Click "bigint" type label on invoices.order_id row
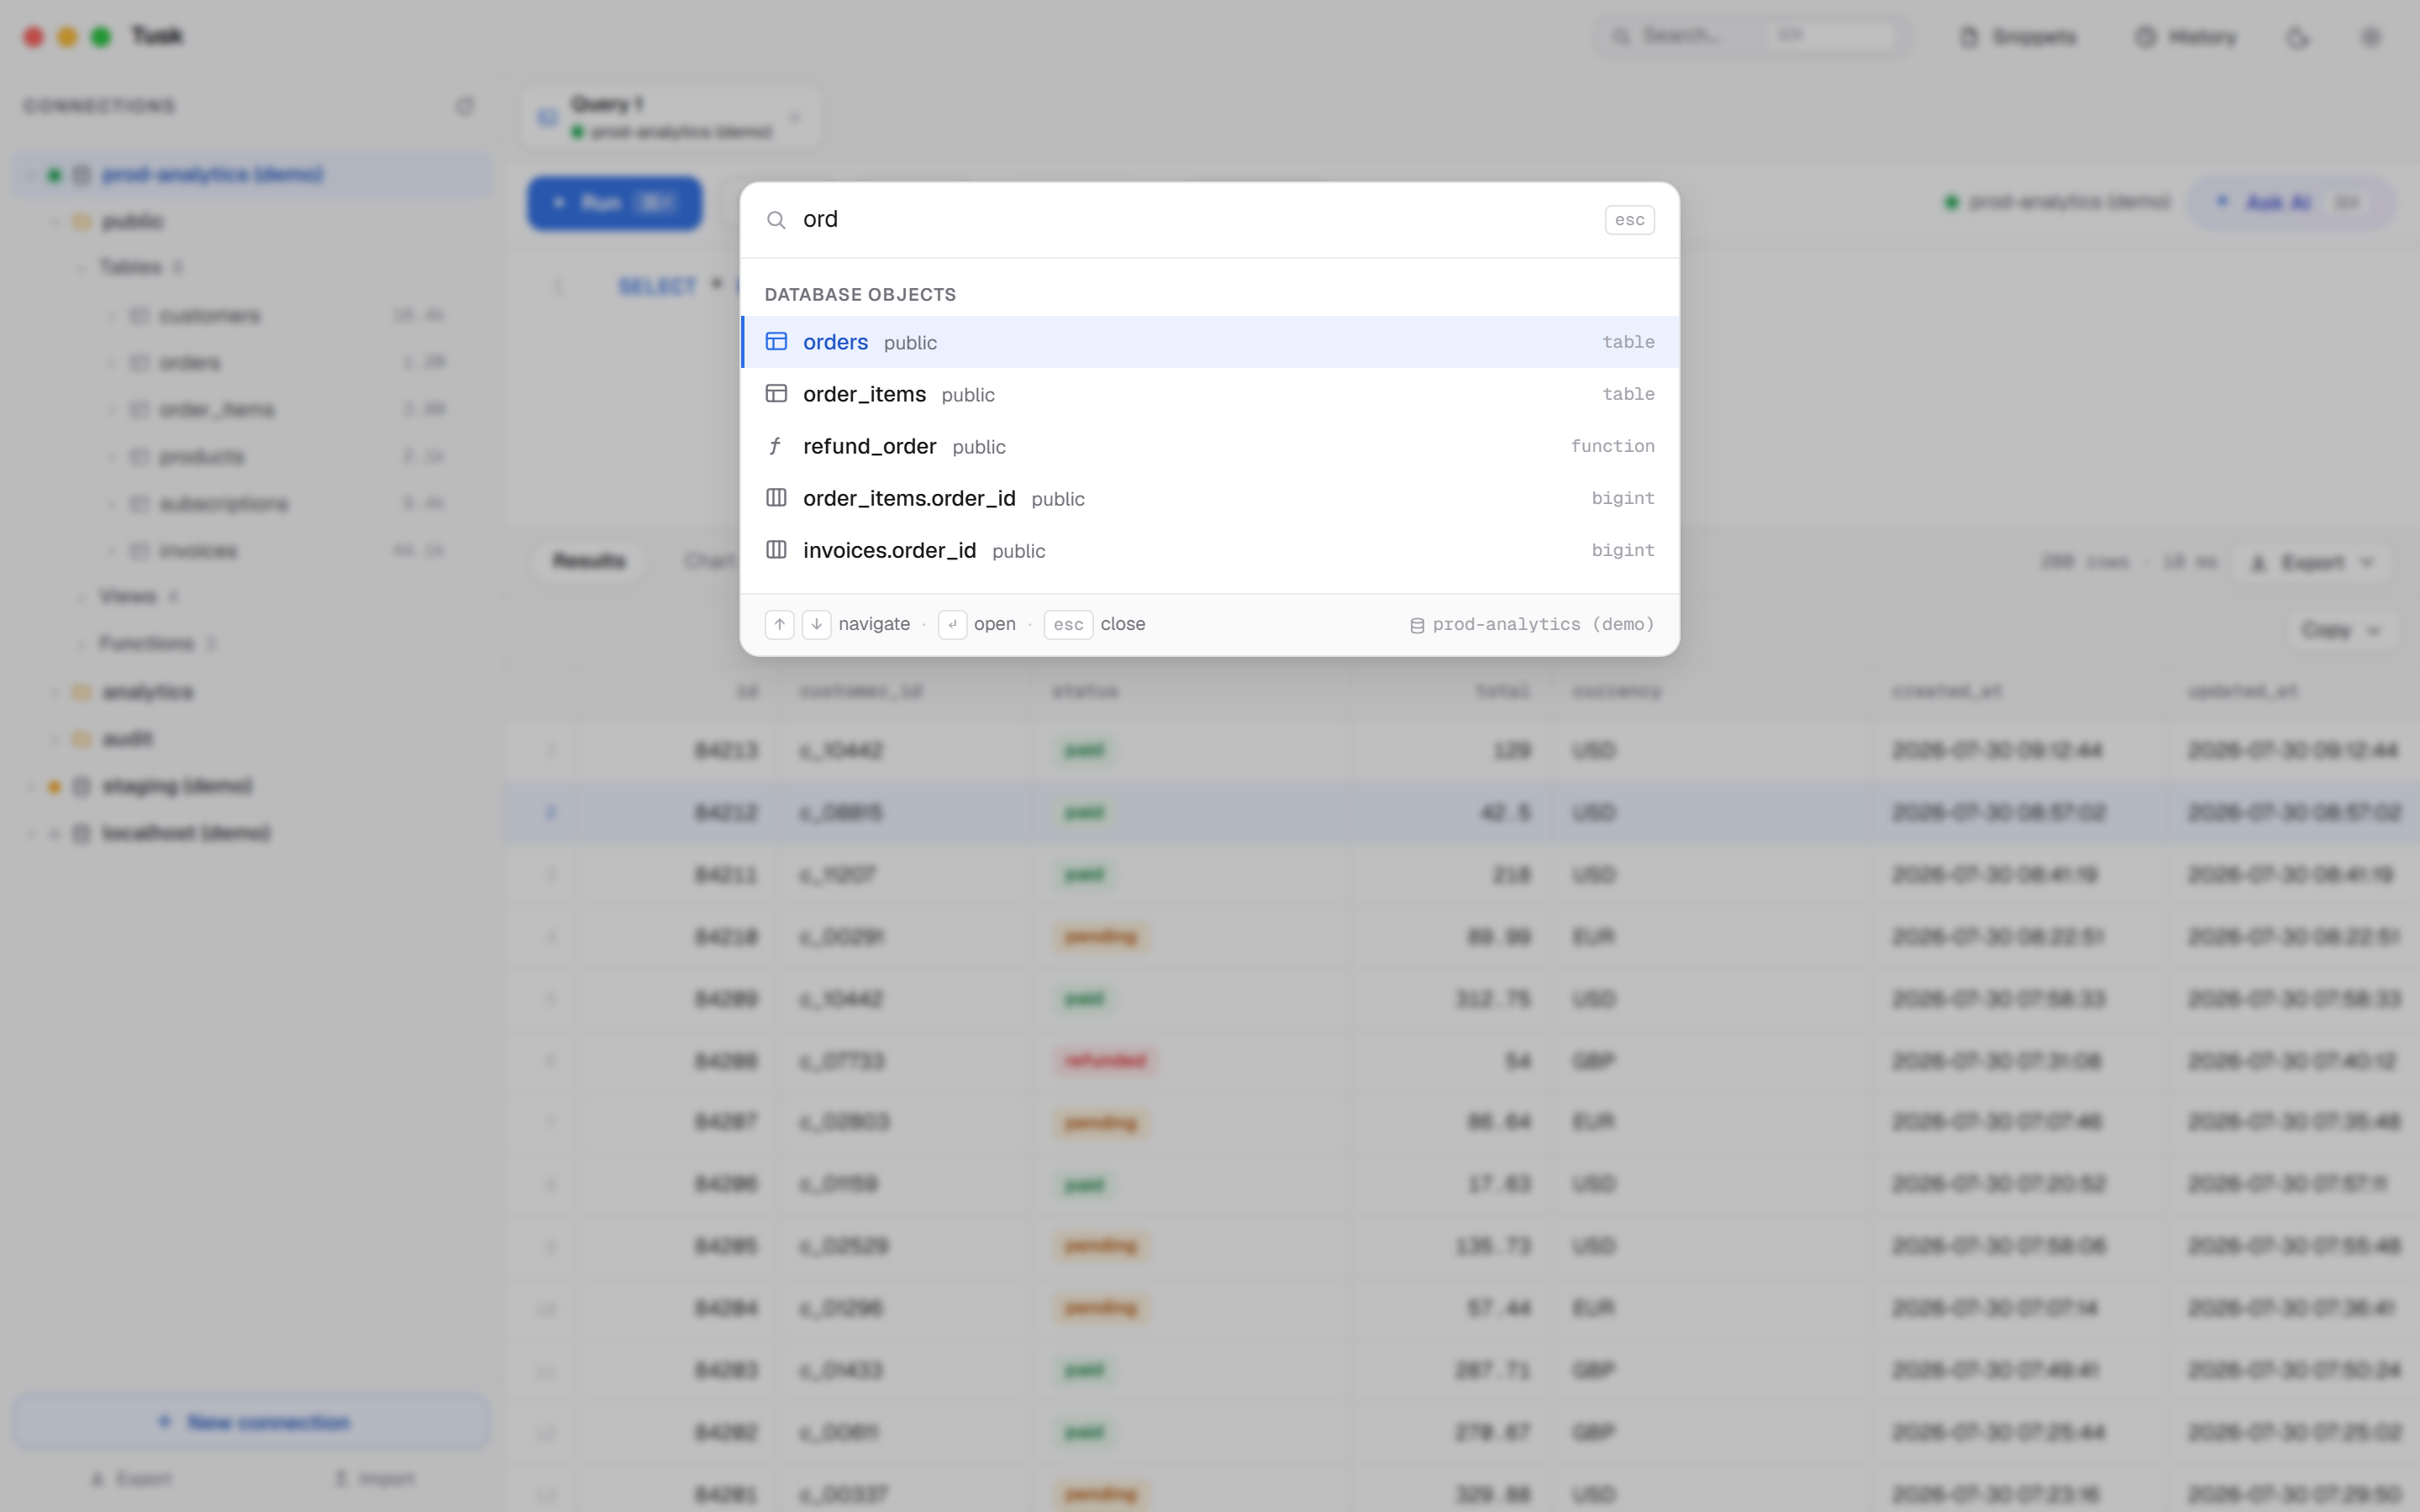2420x1512 pixels. pyautogui.click(x=1623, y=550)
